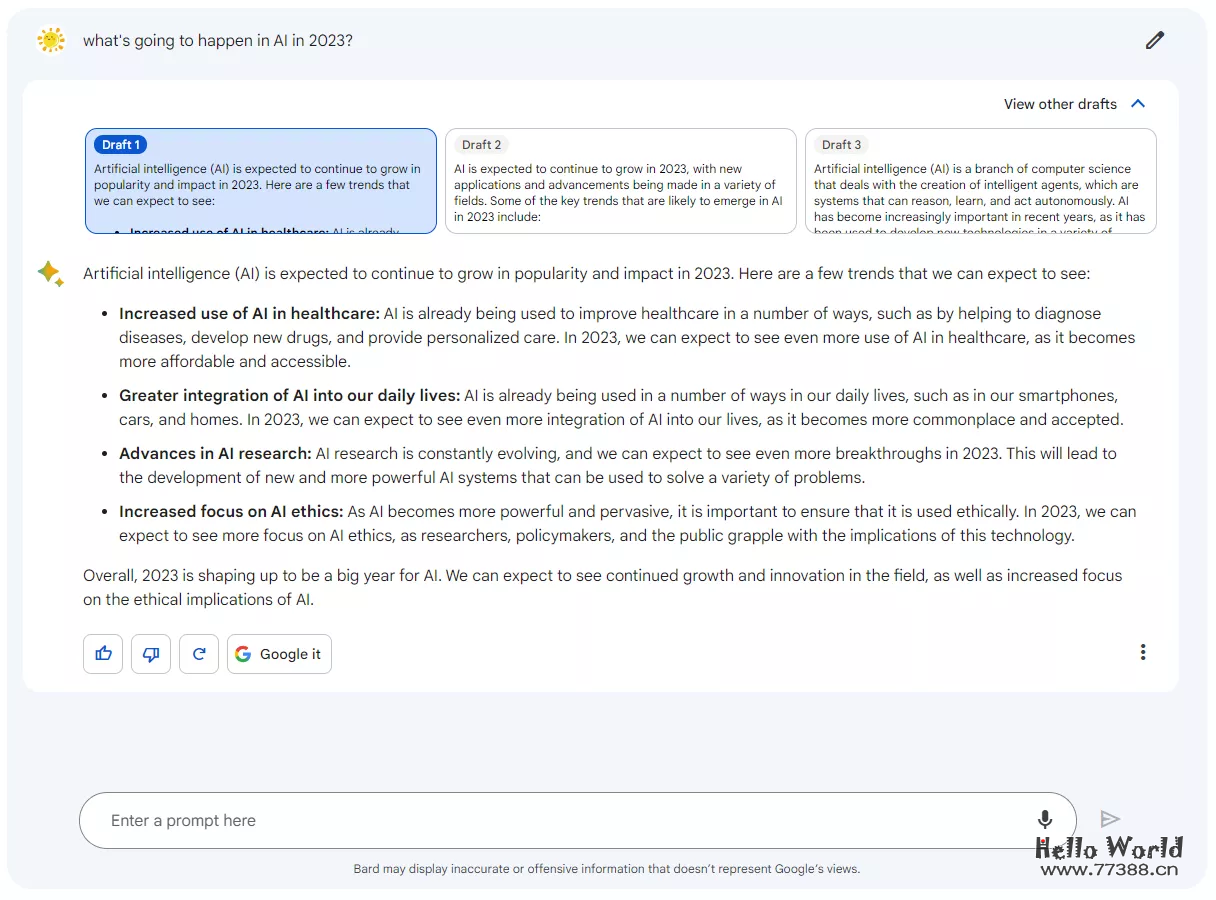Select the Draft 1 card
The image size is (1216, 900).
[x=261, y=181]
